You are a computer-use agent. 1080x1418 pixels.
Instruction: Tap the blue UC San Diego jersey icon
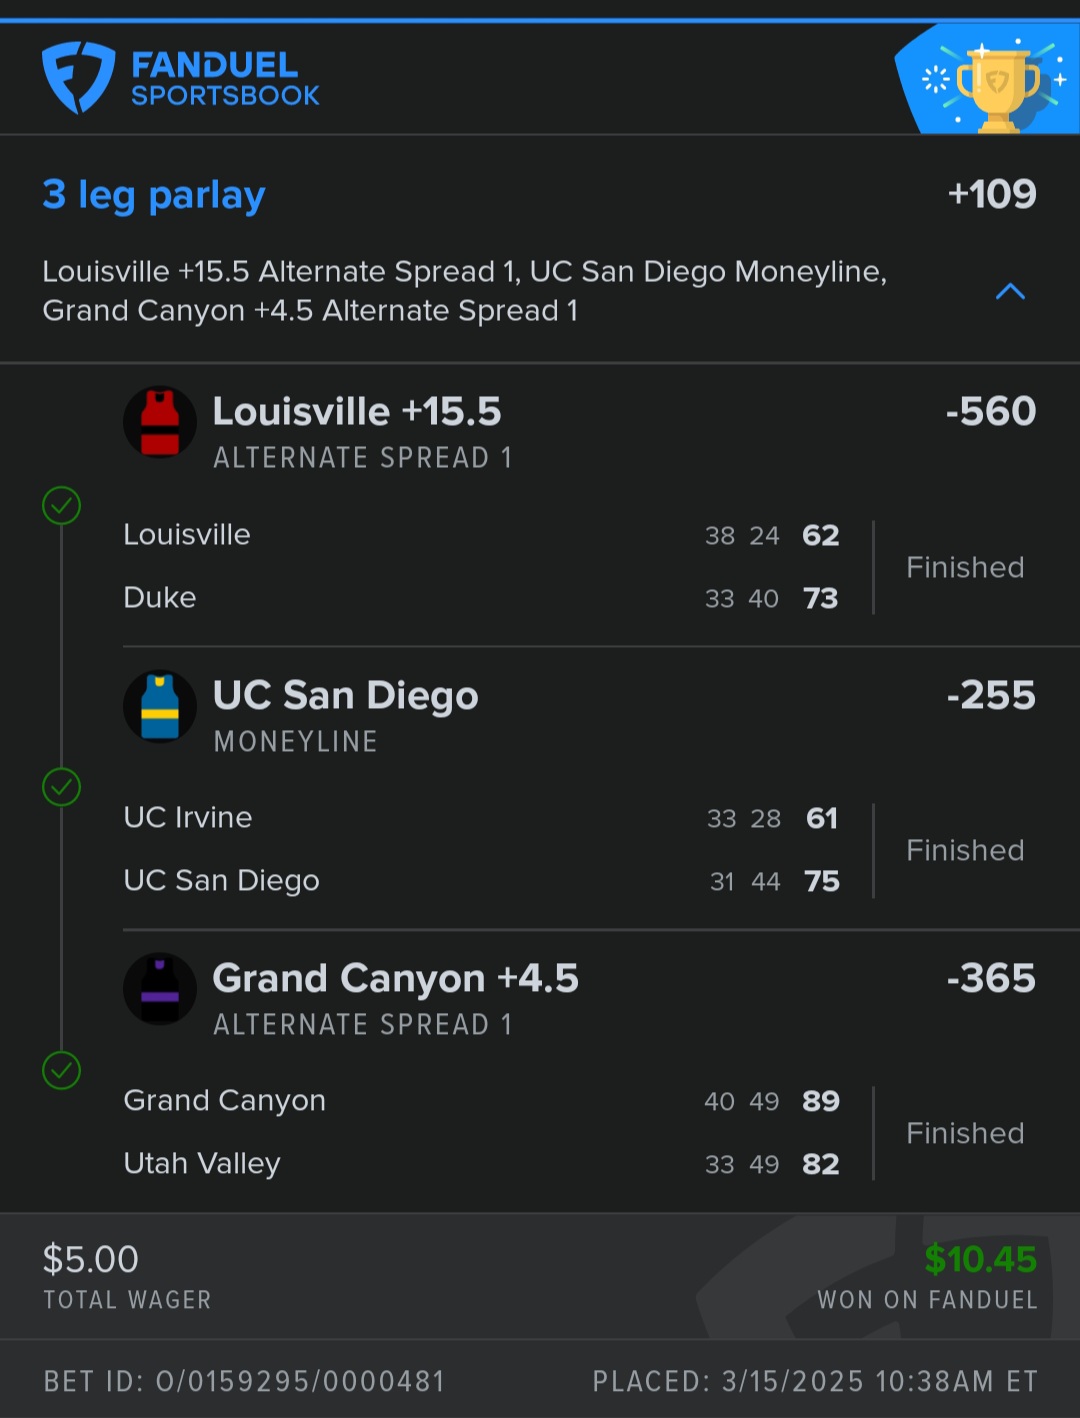point(160,706)
